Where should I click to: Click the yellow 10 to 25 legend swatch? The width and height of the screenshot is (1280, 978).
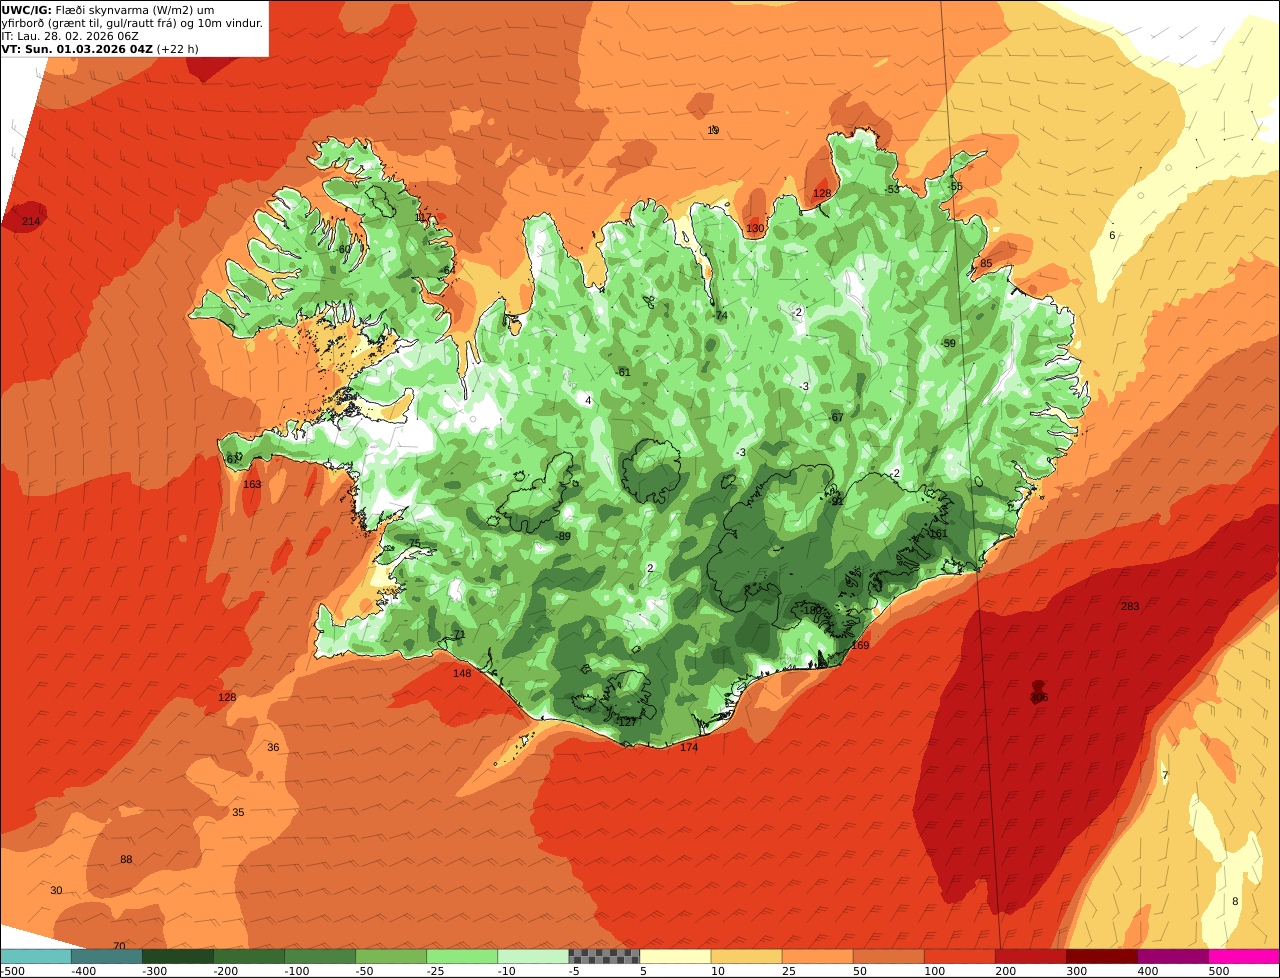click(x=746, y=956)
